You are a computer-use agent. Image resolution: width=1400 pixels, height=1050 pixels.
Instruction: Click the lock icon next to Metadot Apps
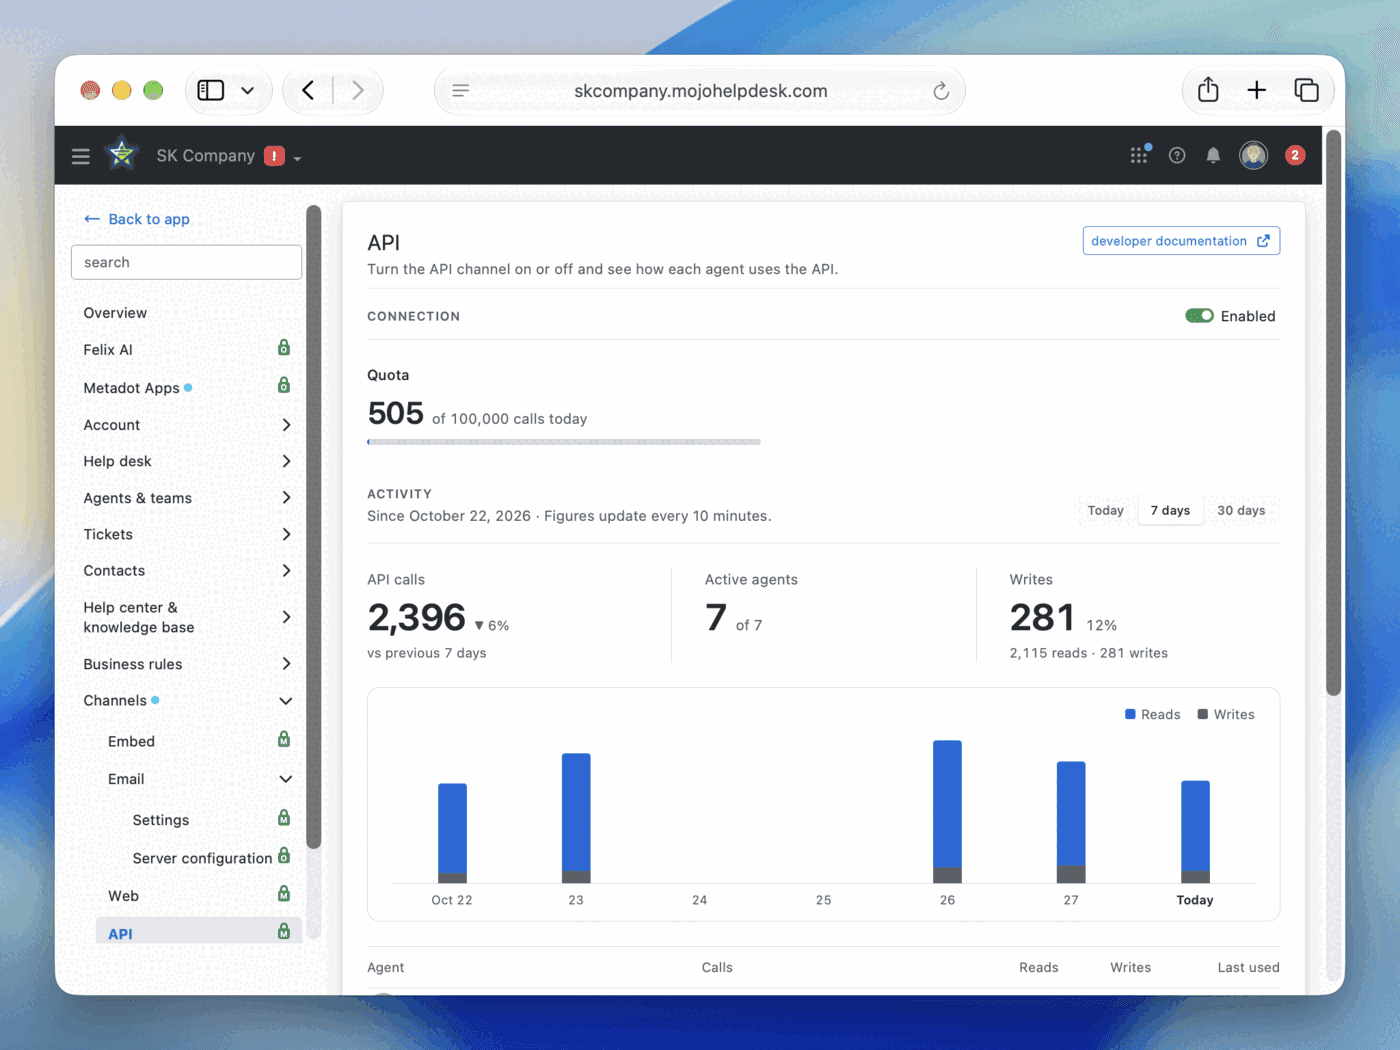(284, 386)
